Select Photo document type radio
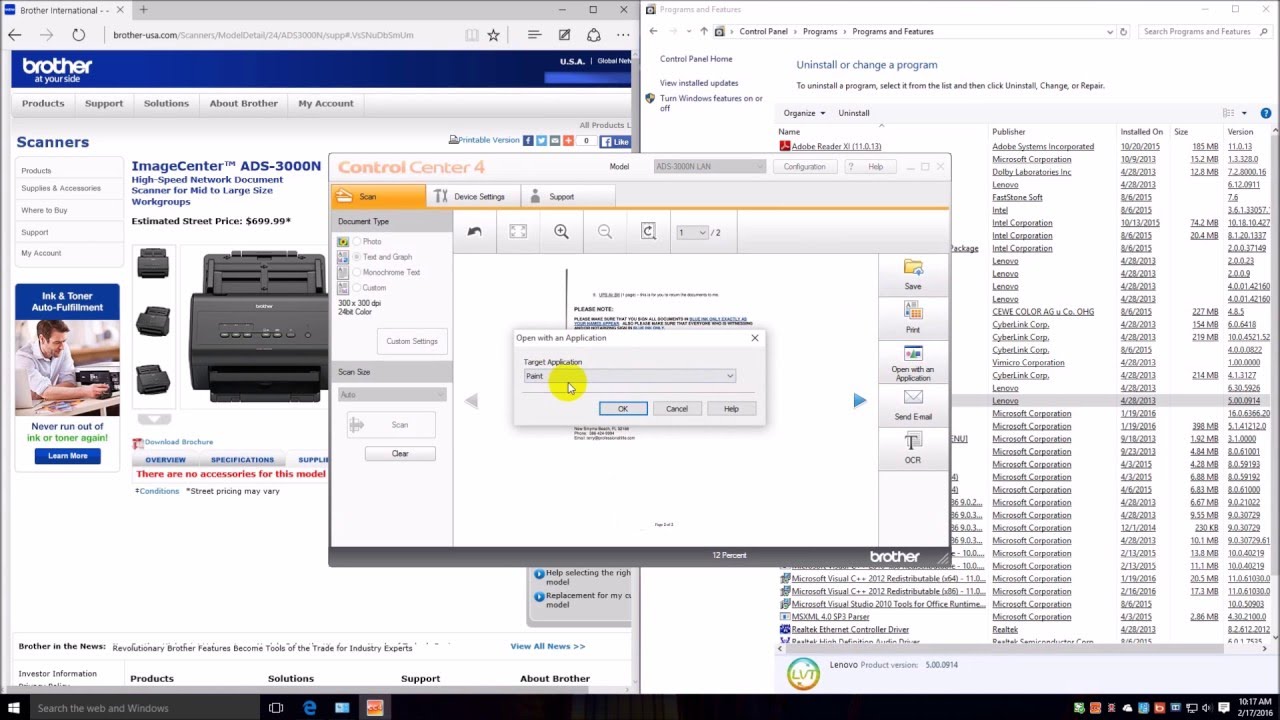 tap(357, 242)
